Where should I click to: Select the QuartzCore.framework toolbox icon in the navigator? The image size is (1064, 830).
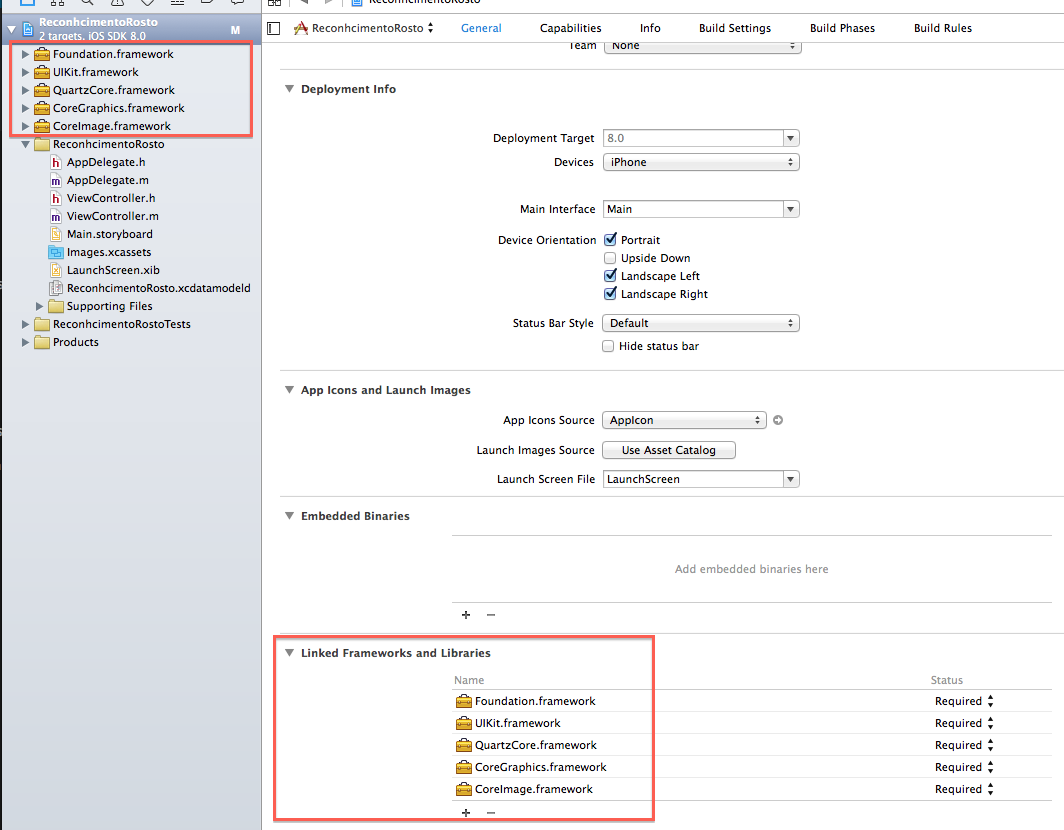tap(42, 90)
